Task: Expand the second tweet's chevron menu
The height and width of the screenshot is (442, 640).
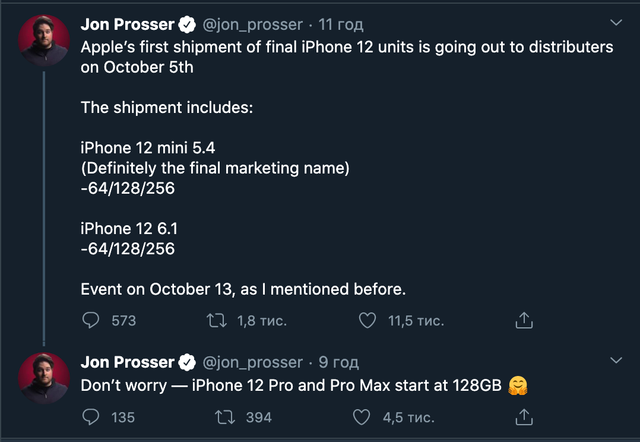Action: [616, 362]
